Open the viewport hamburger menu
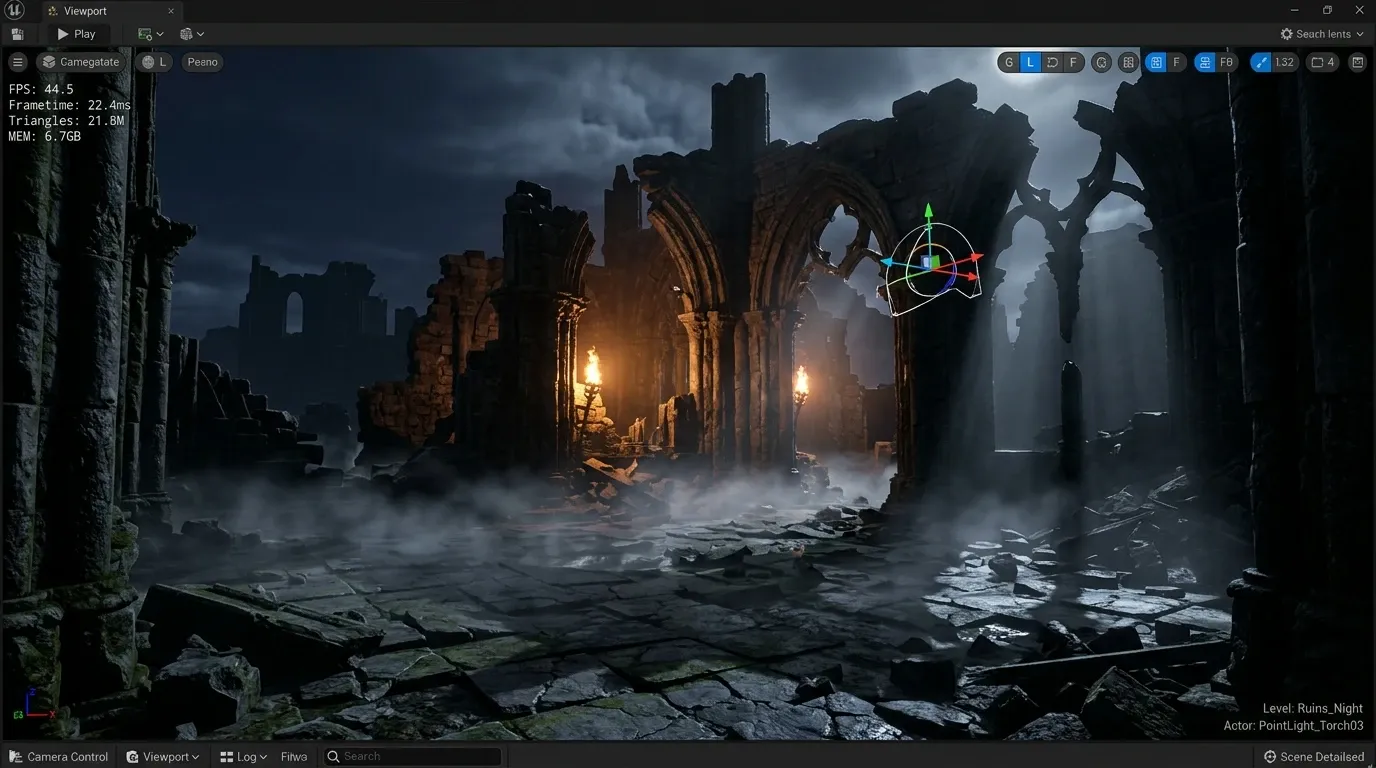1376x768 pixels. coord(17,62)
